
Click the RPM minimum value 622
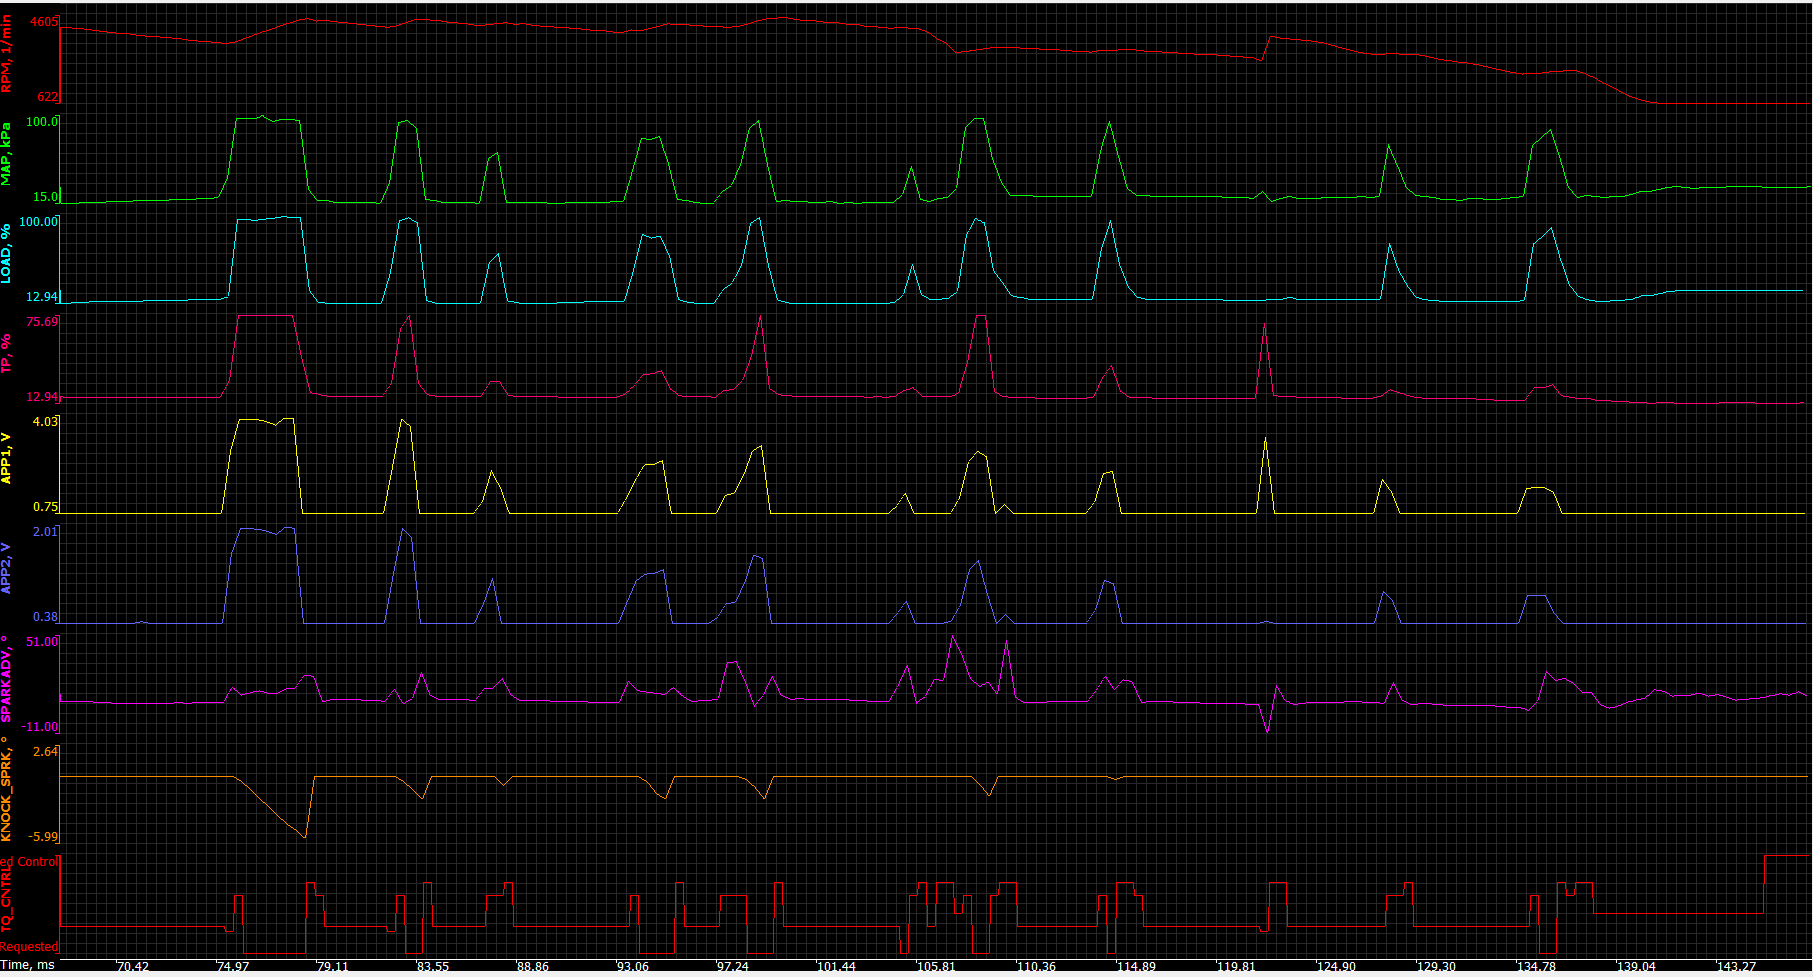coord(48,97)
